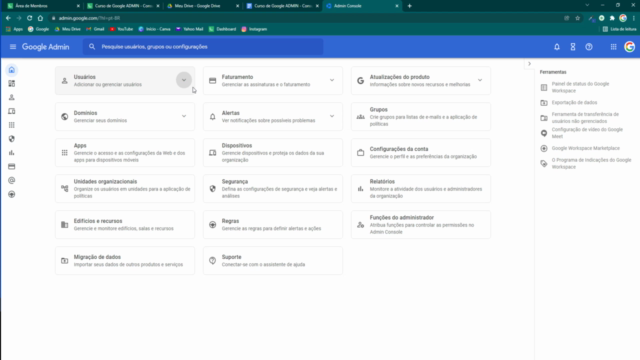Expand the Alertas card chevron
The height and width of the screenshot is (360, 640).
pyautogui.click(x=332, y=116)
